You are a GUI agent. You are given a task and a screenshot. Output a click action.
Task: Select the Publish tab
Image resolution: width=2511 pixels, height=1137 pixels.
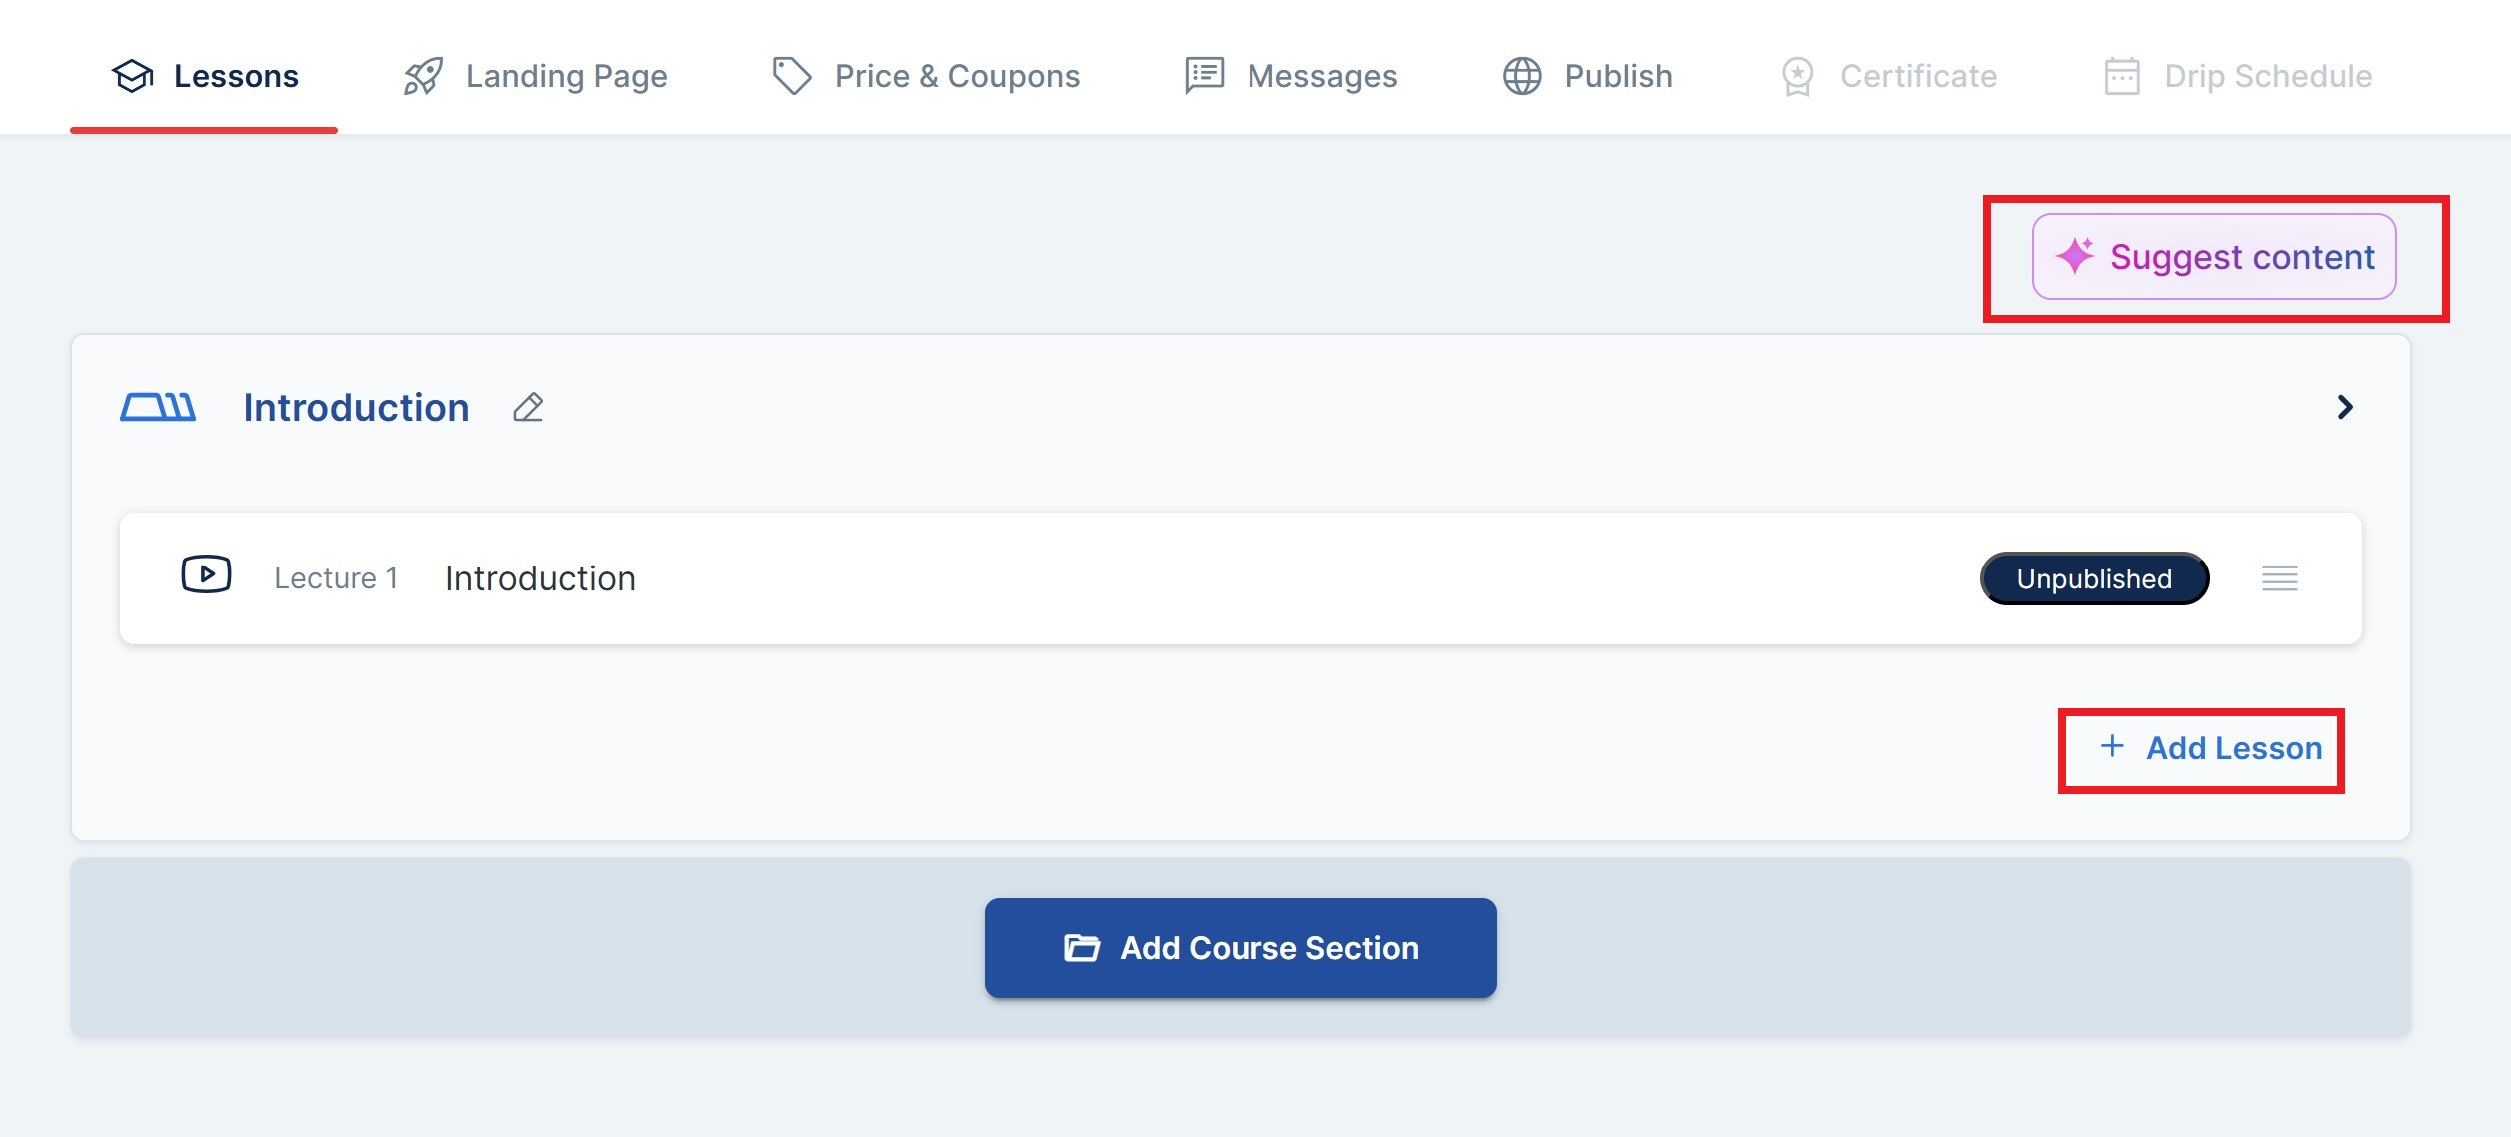coord(1588,76)
